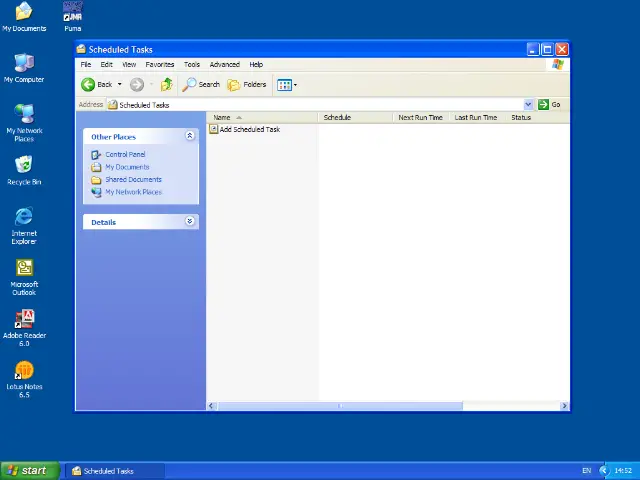This screenshot has height=480, width=640.
Task: Click the Go button
Action: (549, 104)
